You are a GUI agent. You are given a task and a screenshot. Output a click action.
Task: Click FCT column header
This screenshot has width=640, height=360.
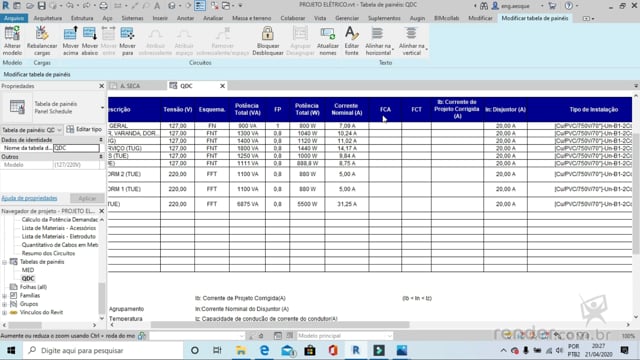[x=416, y=109]
